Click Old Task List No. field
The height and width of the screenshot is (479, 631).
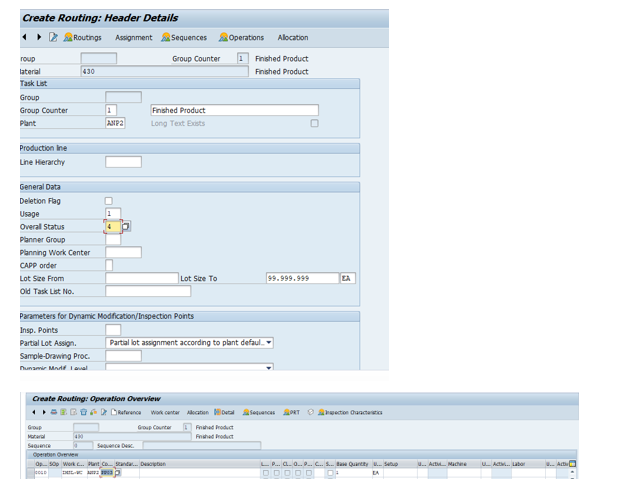pos(148,291)
